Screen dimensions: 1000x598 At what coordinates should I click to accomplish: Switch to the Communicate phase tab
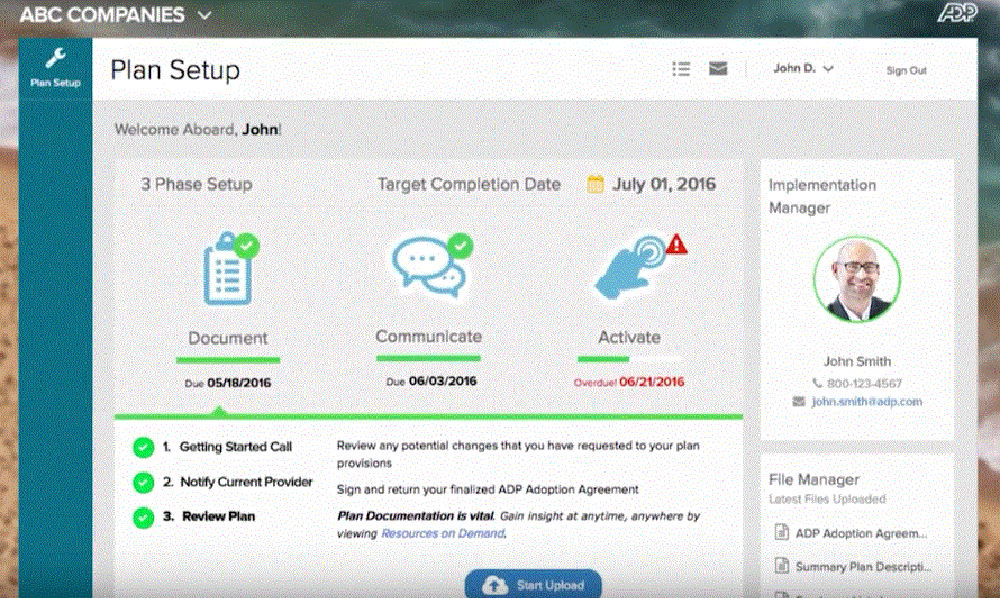coord(429,336)
